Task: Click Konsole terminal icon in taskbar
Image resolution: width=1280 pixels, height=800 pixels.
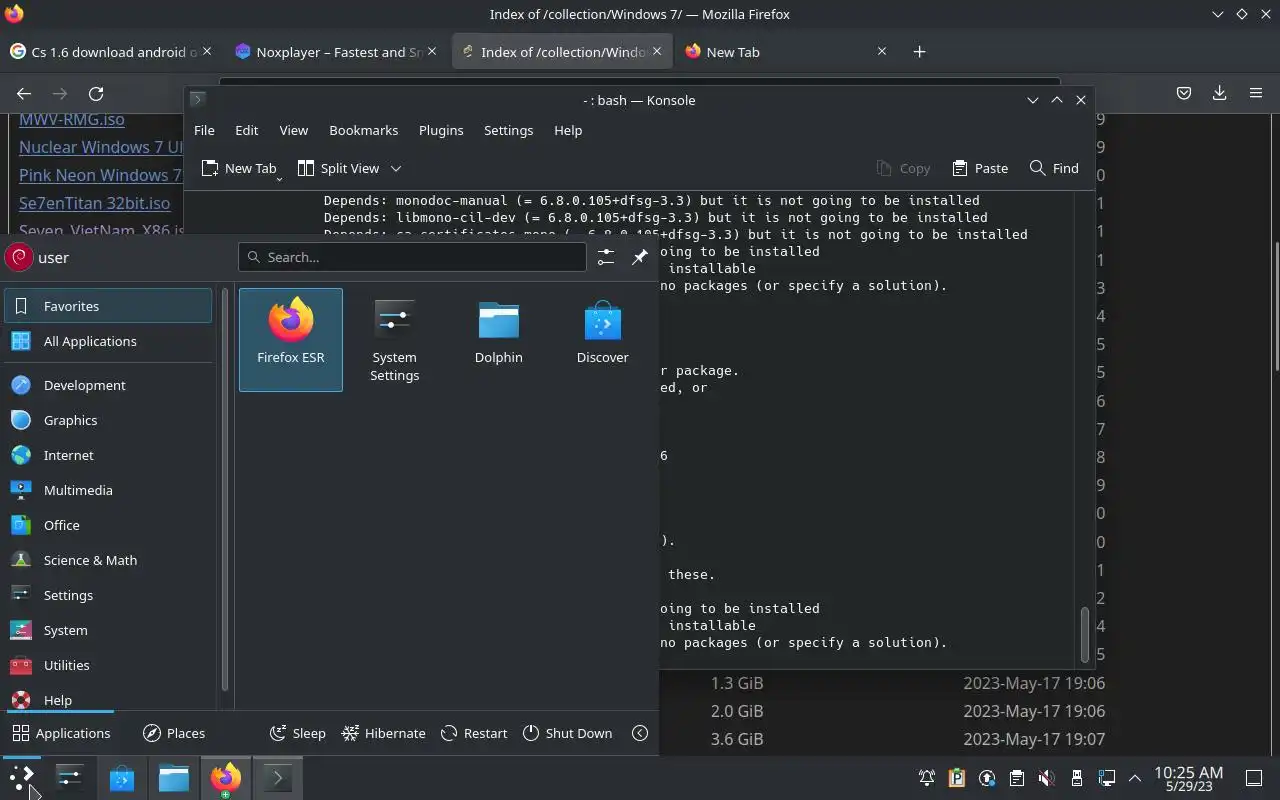Action: click(277, 777)
